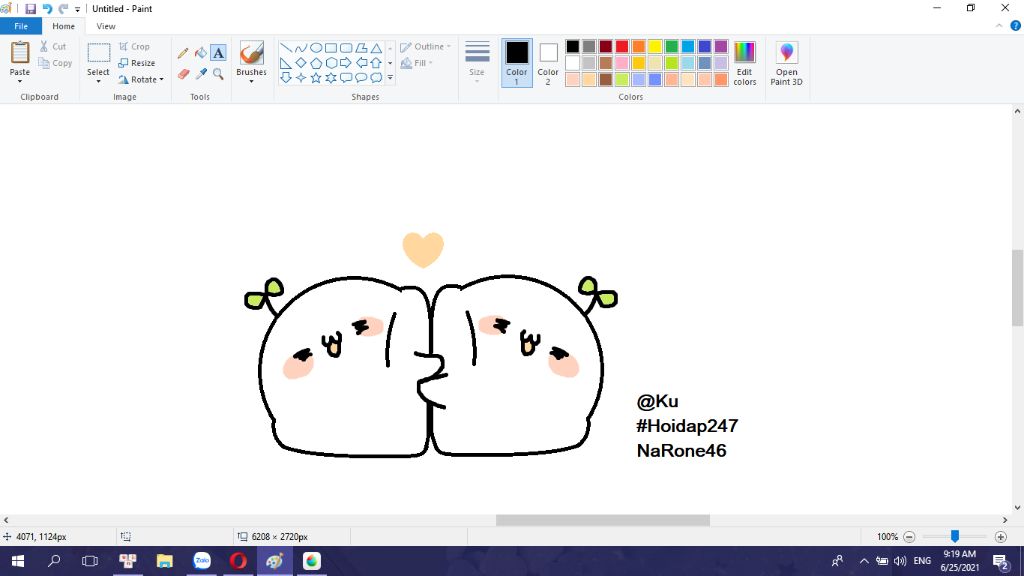
Task: Select the Text tool
Action: click(x=218, y=53)
